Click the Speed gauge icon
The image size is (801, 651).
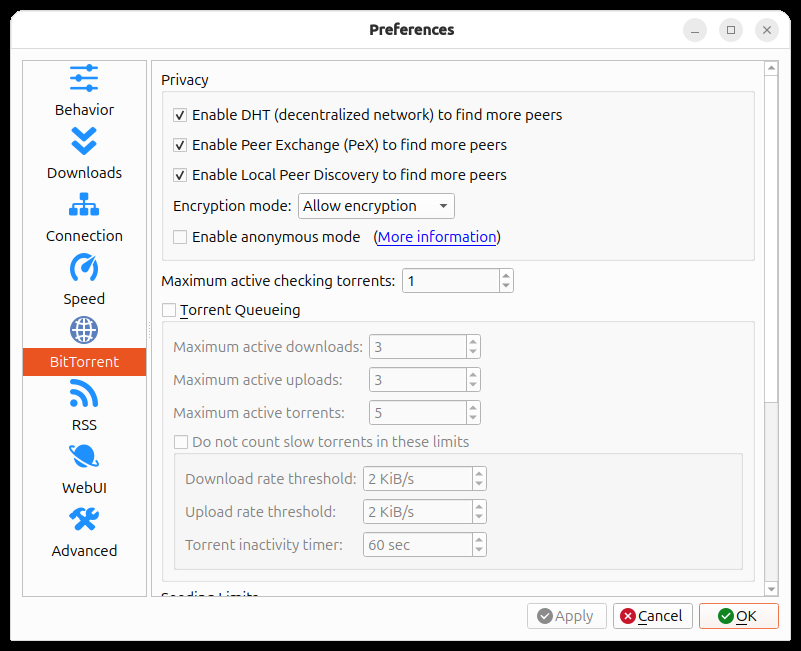(84, 267)
